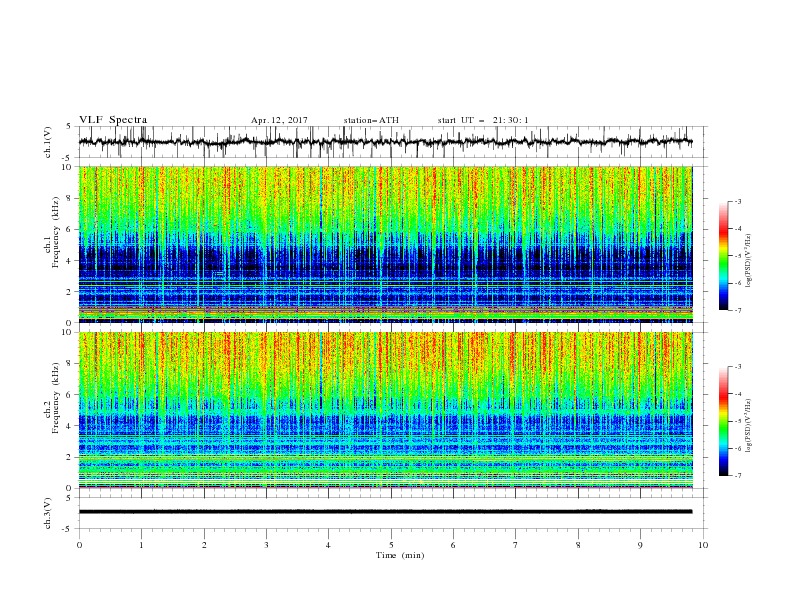Click inside the ch.1 spectrogram panel

tap(386, 244)
